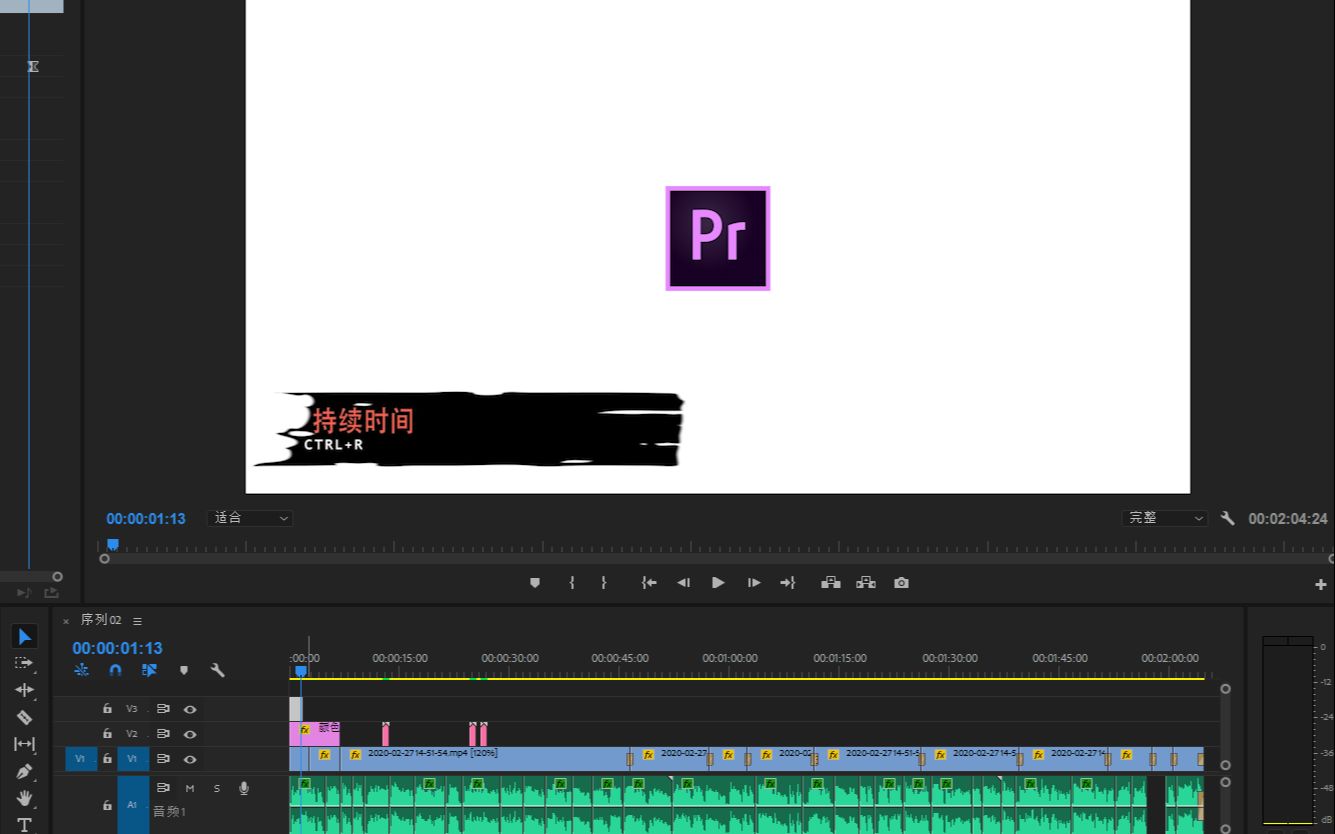Toggle V1 track targeting
This screenshot has height=834, width=1335.
point(133,759)
